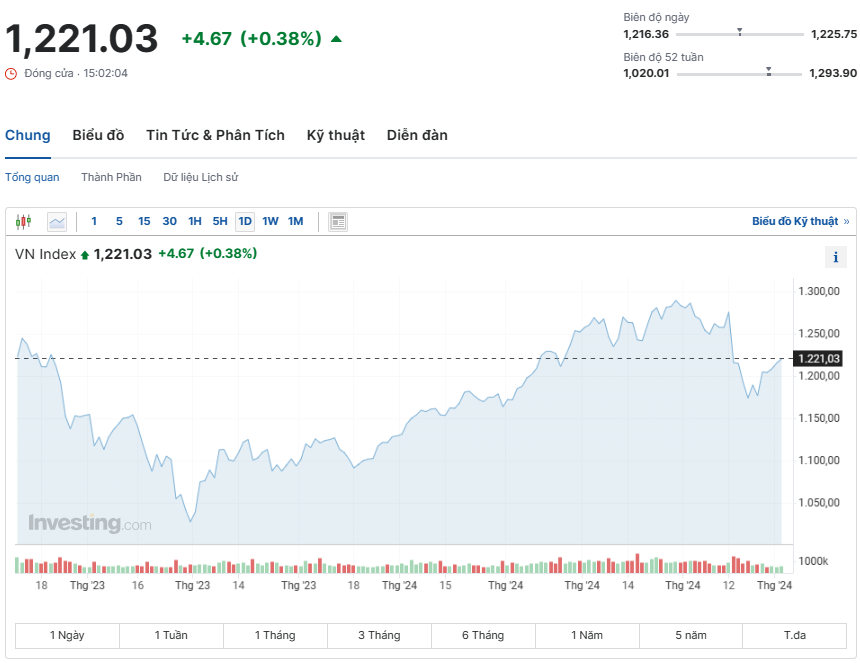The width and height of the screenshot is (860, 663).
Task: Open the Diễn đàn tab
Action: pos(417,135)
